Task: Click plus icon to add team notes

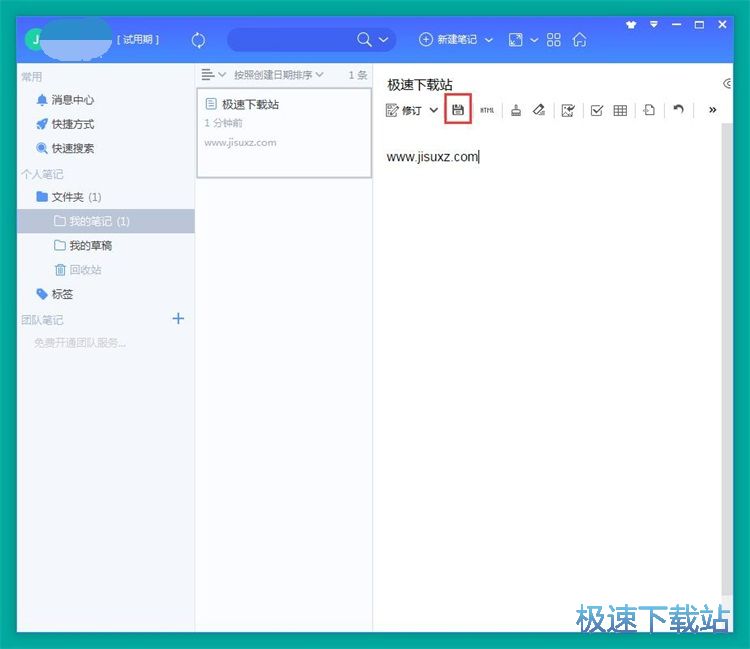Action: coord(178,319)
